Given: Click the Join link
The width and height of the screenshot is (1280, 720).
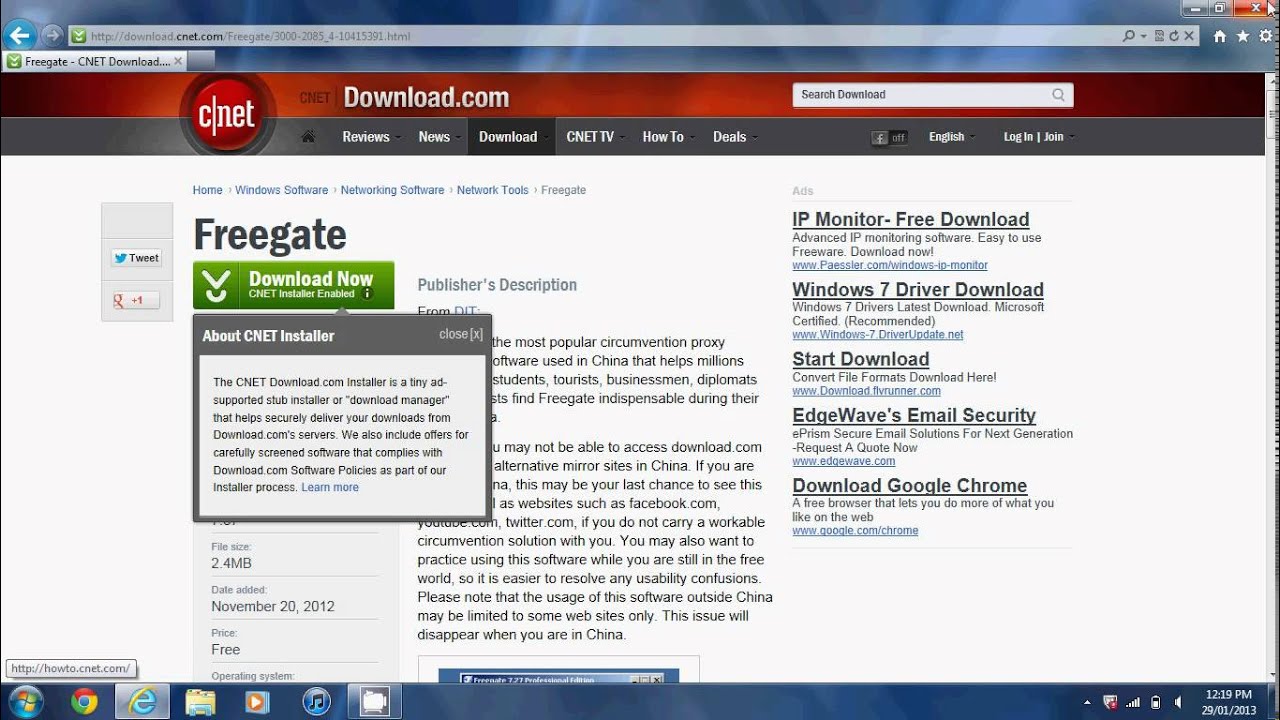Looking at the screenshot, I should tap(1054, 137).
